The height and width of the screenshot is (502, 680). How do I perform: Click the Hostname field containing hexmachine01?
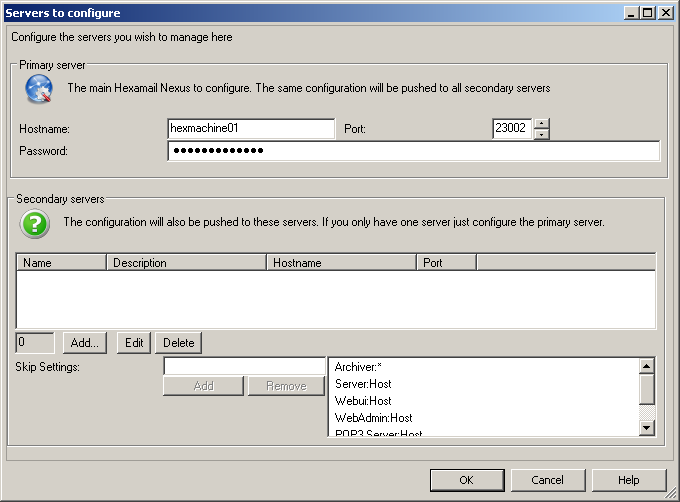click(x=251, y=129)
